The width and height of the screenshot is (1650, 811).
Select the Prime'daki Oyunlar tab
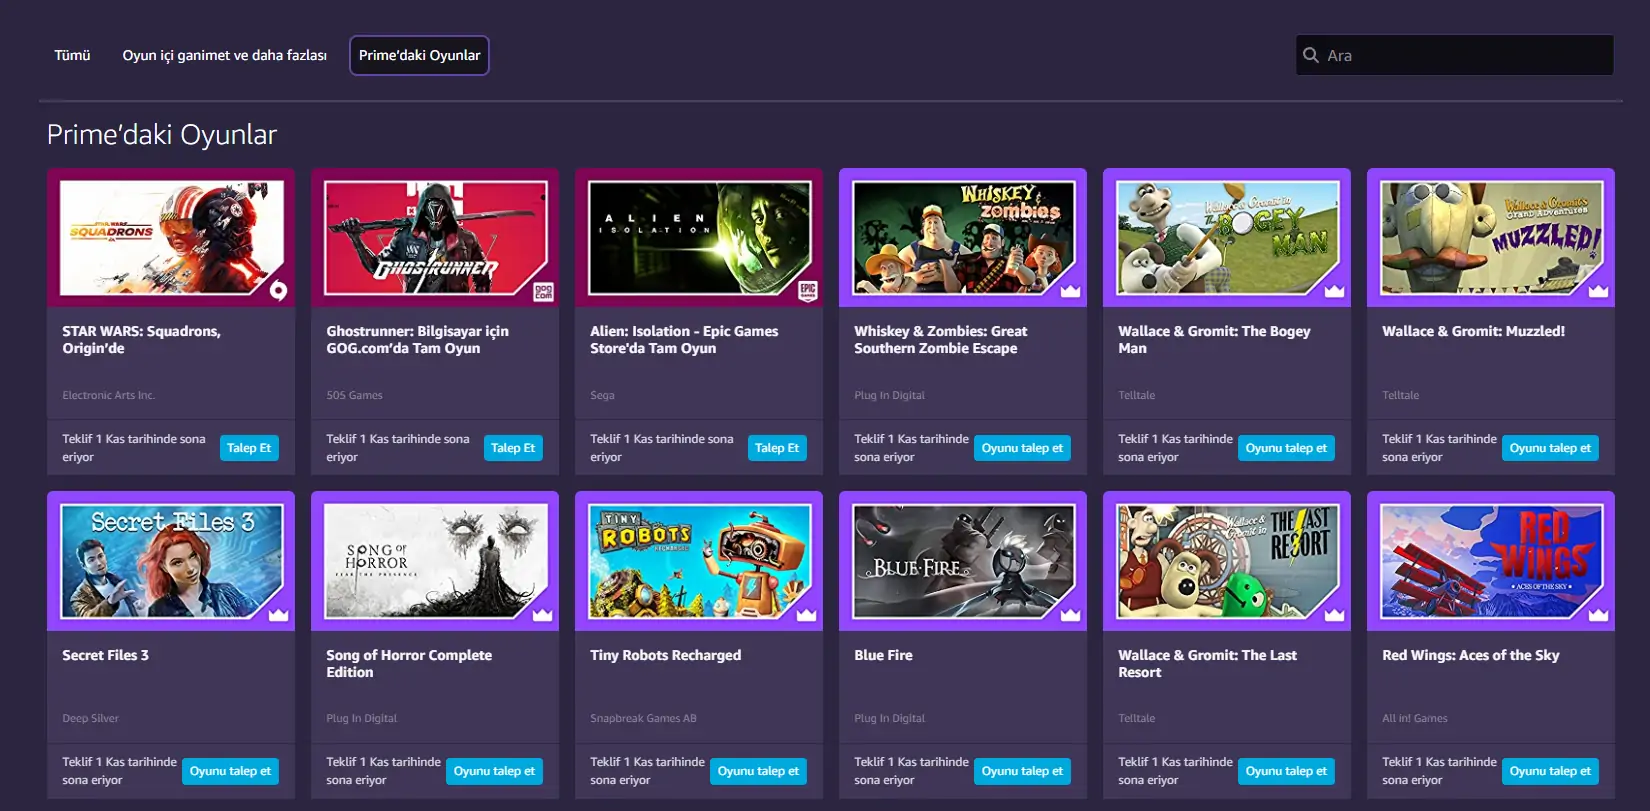point(419,55)
